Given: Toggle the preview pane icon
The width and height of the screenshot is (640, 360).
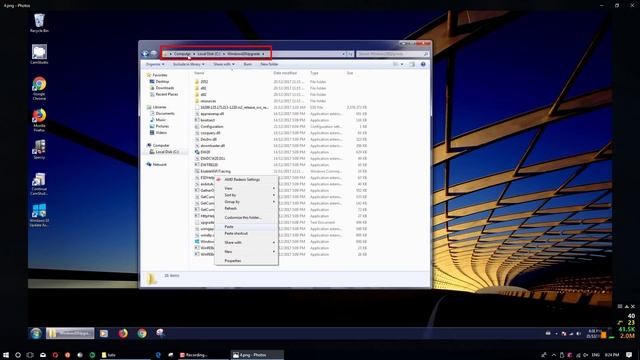Looking at the screenshot, I should [412, 64].
